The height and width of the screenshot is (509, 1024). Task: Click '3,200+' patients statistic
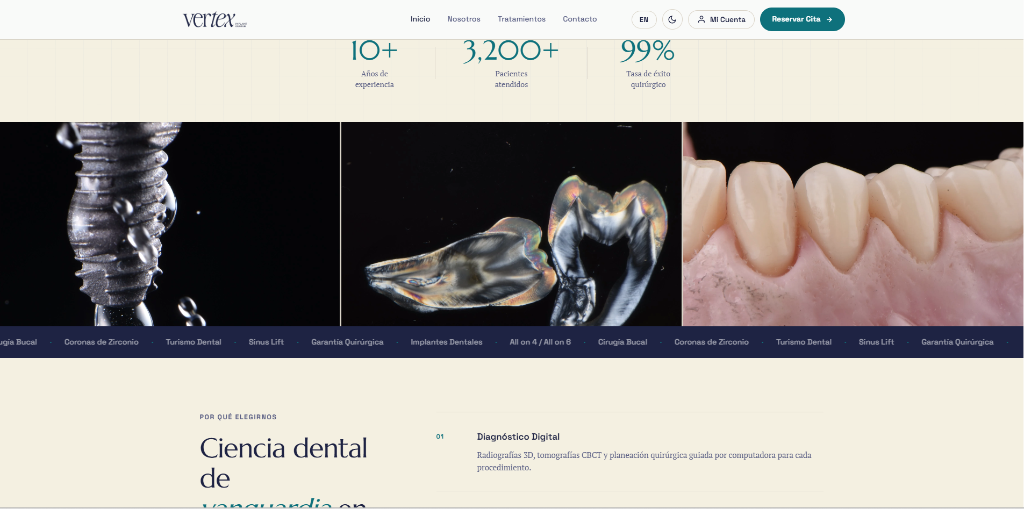pyautogui.click(x=511, y=51)
